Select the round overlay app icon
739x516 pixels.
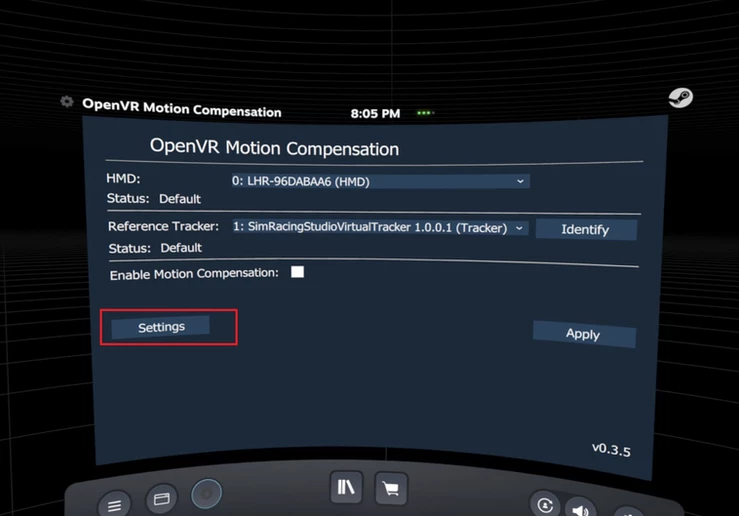point(206,493)
